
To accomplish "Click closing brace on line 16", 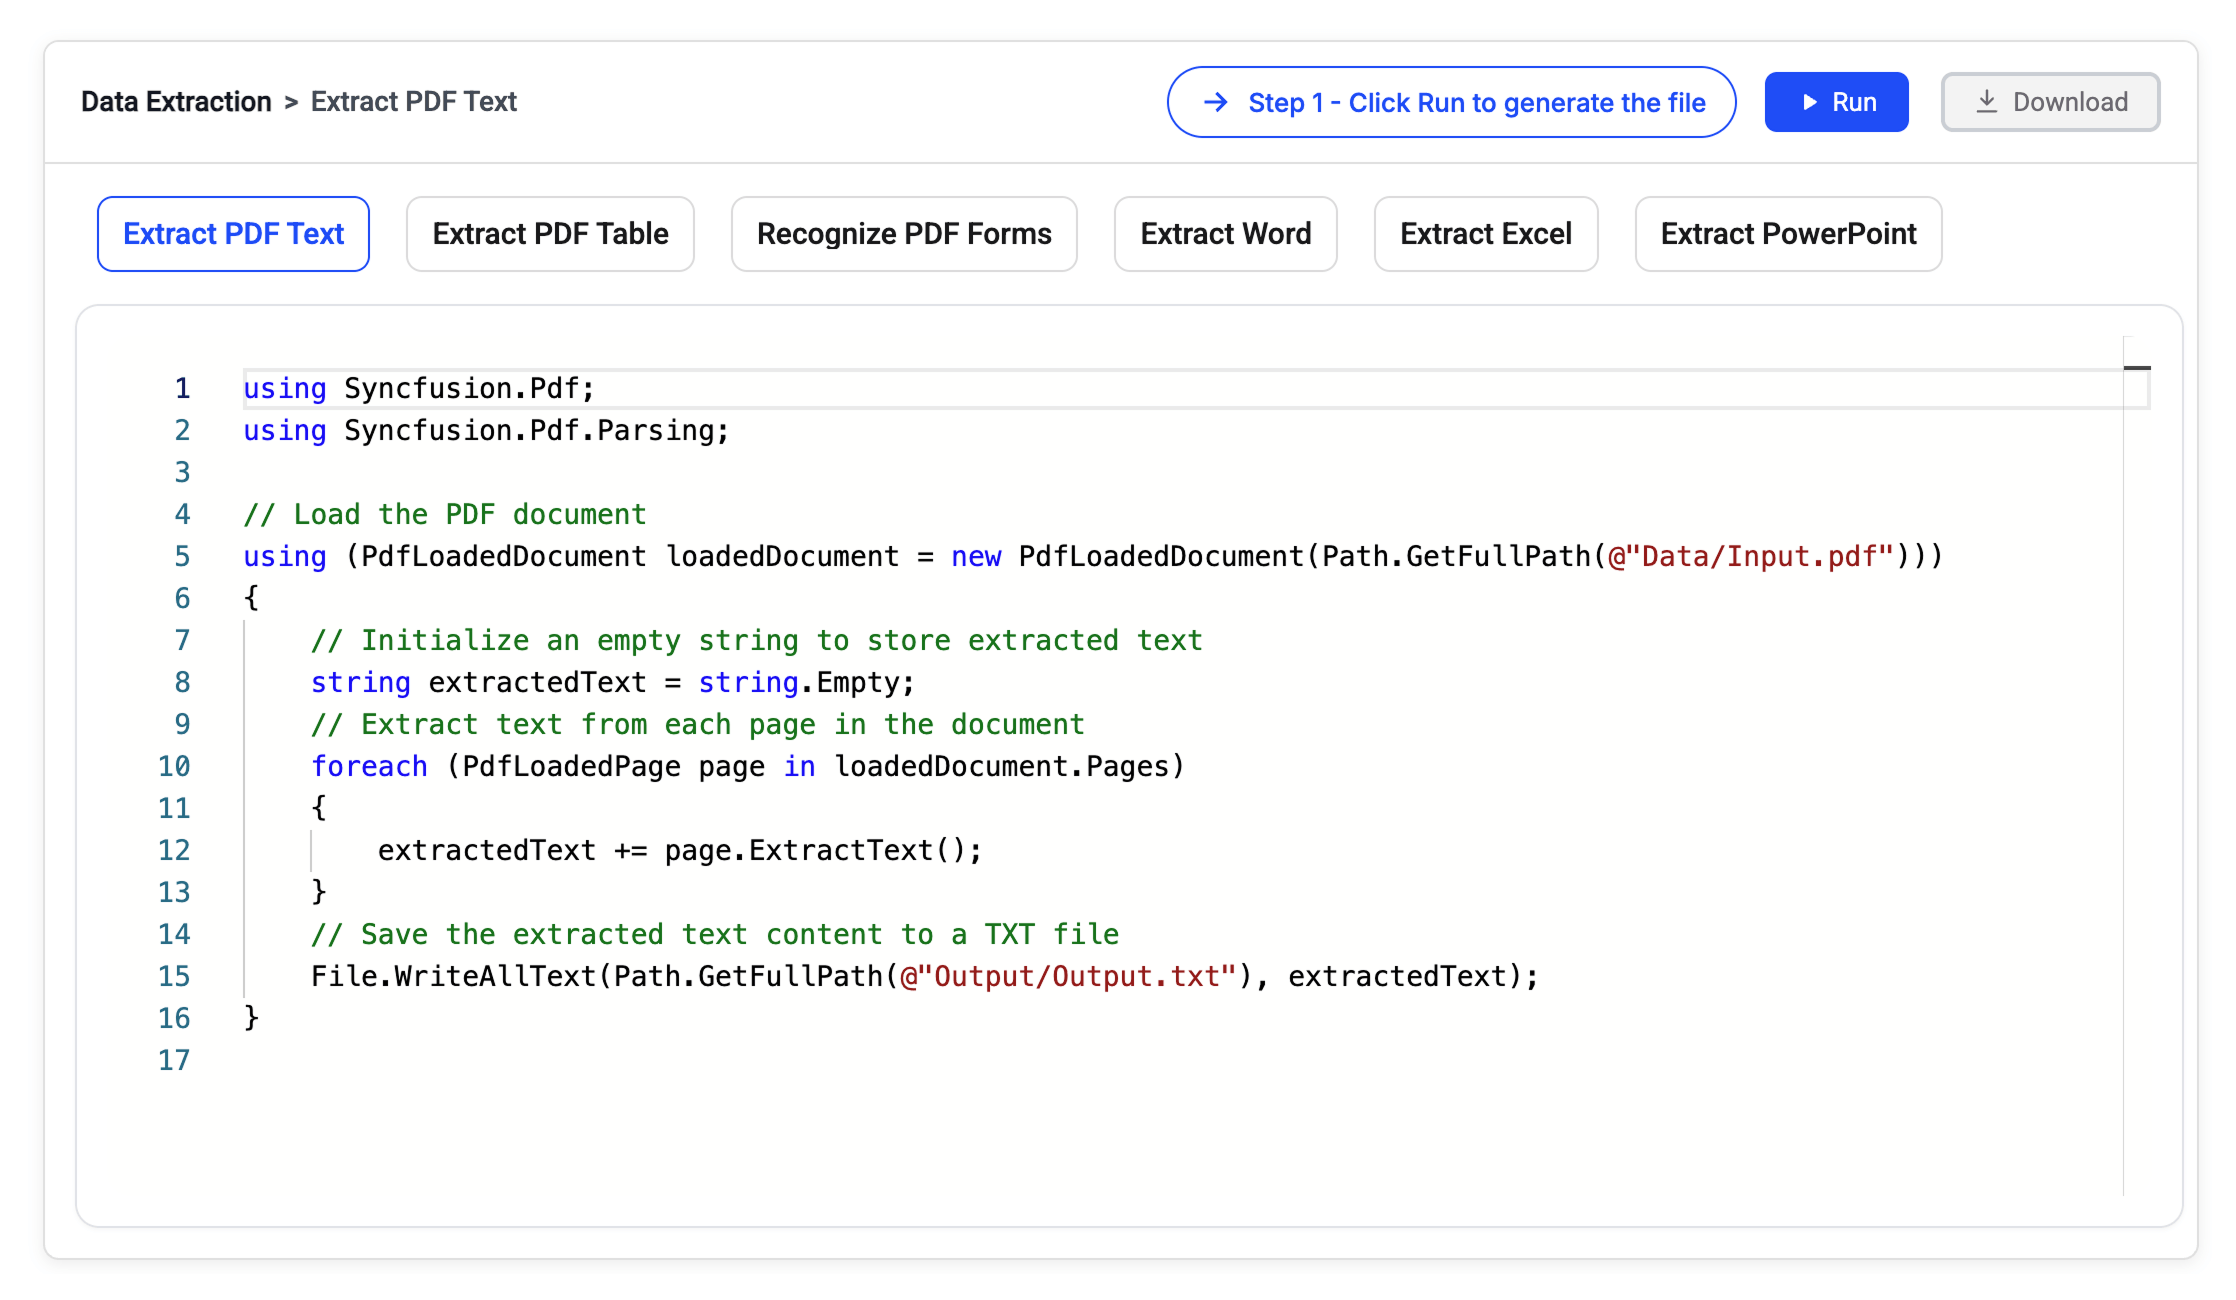I will point(252,1018).
